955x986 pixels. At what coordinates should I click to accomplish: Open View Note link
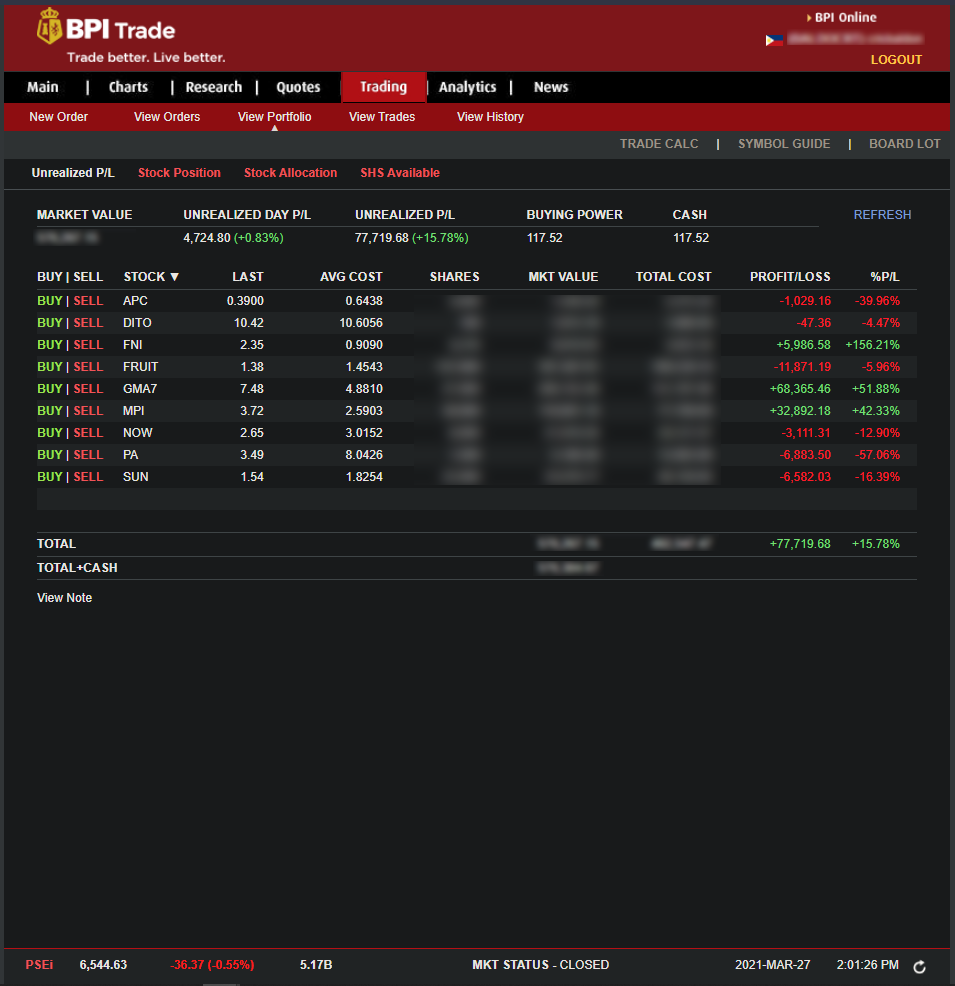tap(64, 598)
